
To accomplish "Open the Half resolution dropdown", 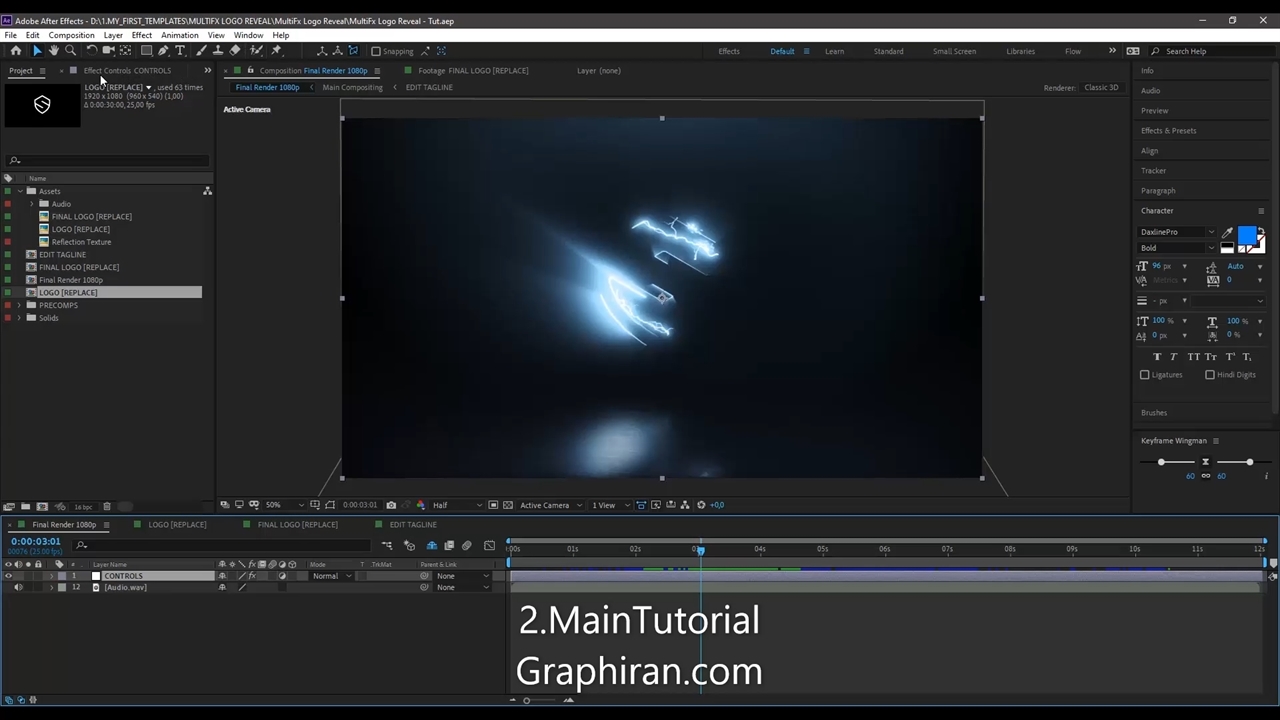I will [455, 505].
